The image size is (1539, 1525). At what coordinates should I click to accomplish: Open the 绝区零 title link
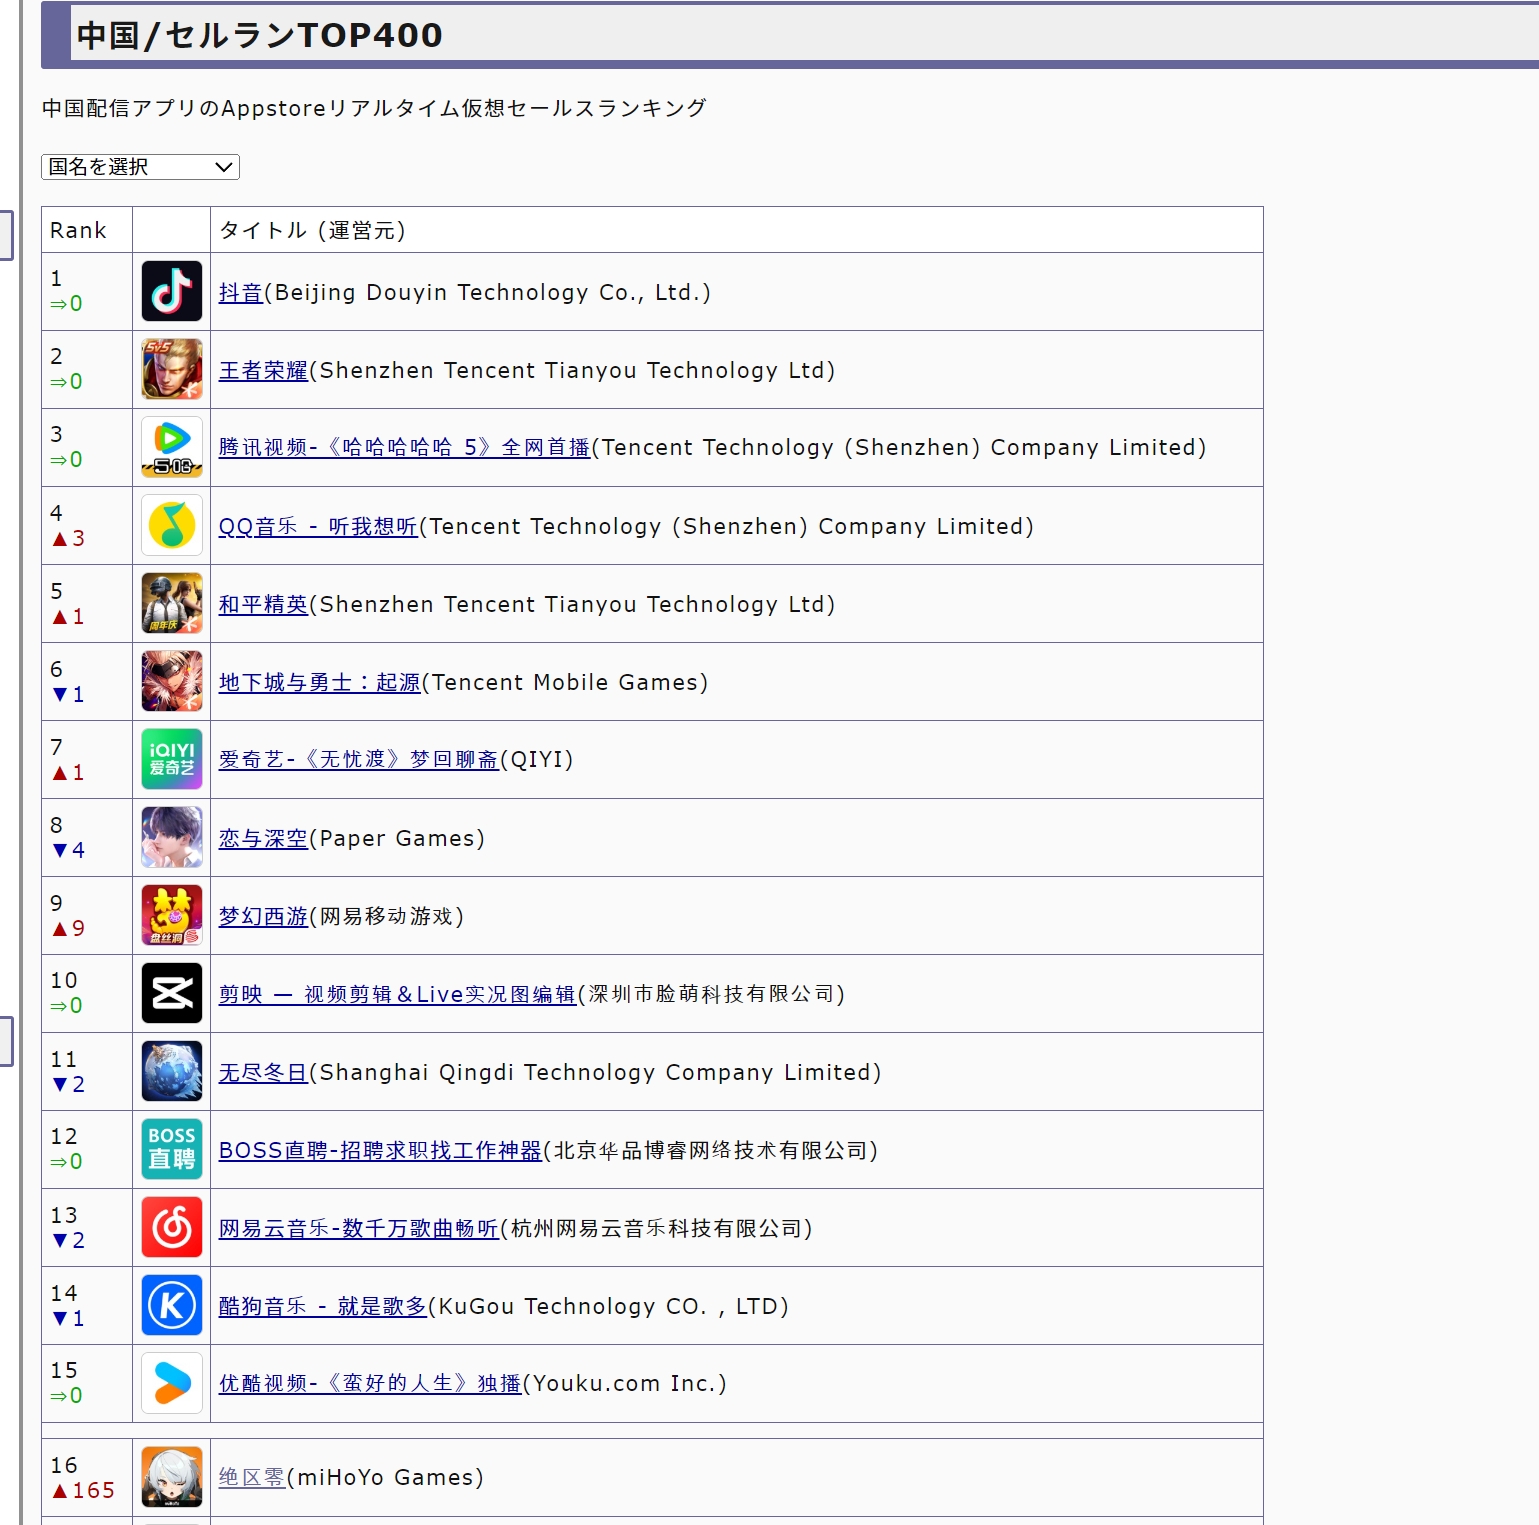[252, 1478]
